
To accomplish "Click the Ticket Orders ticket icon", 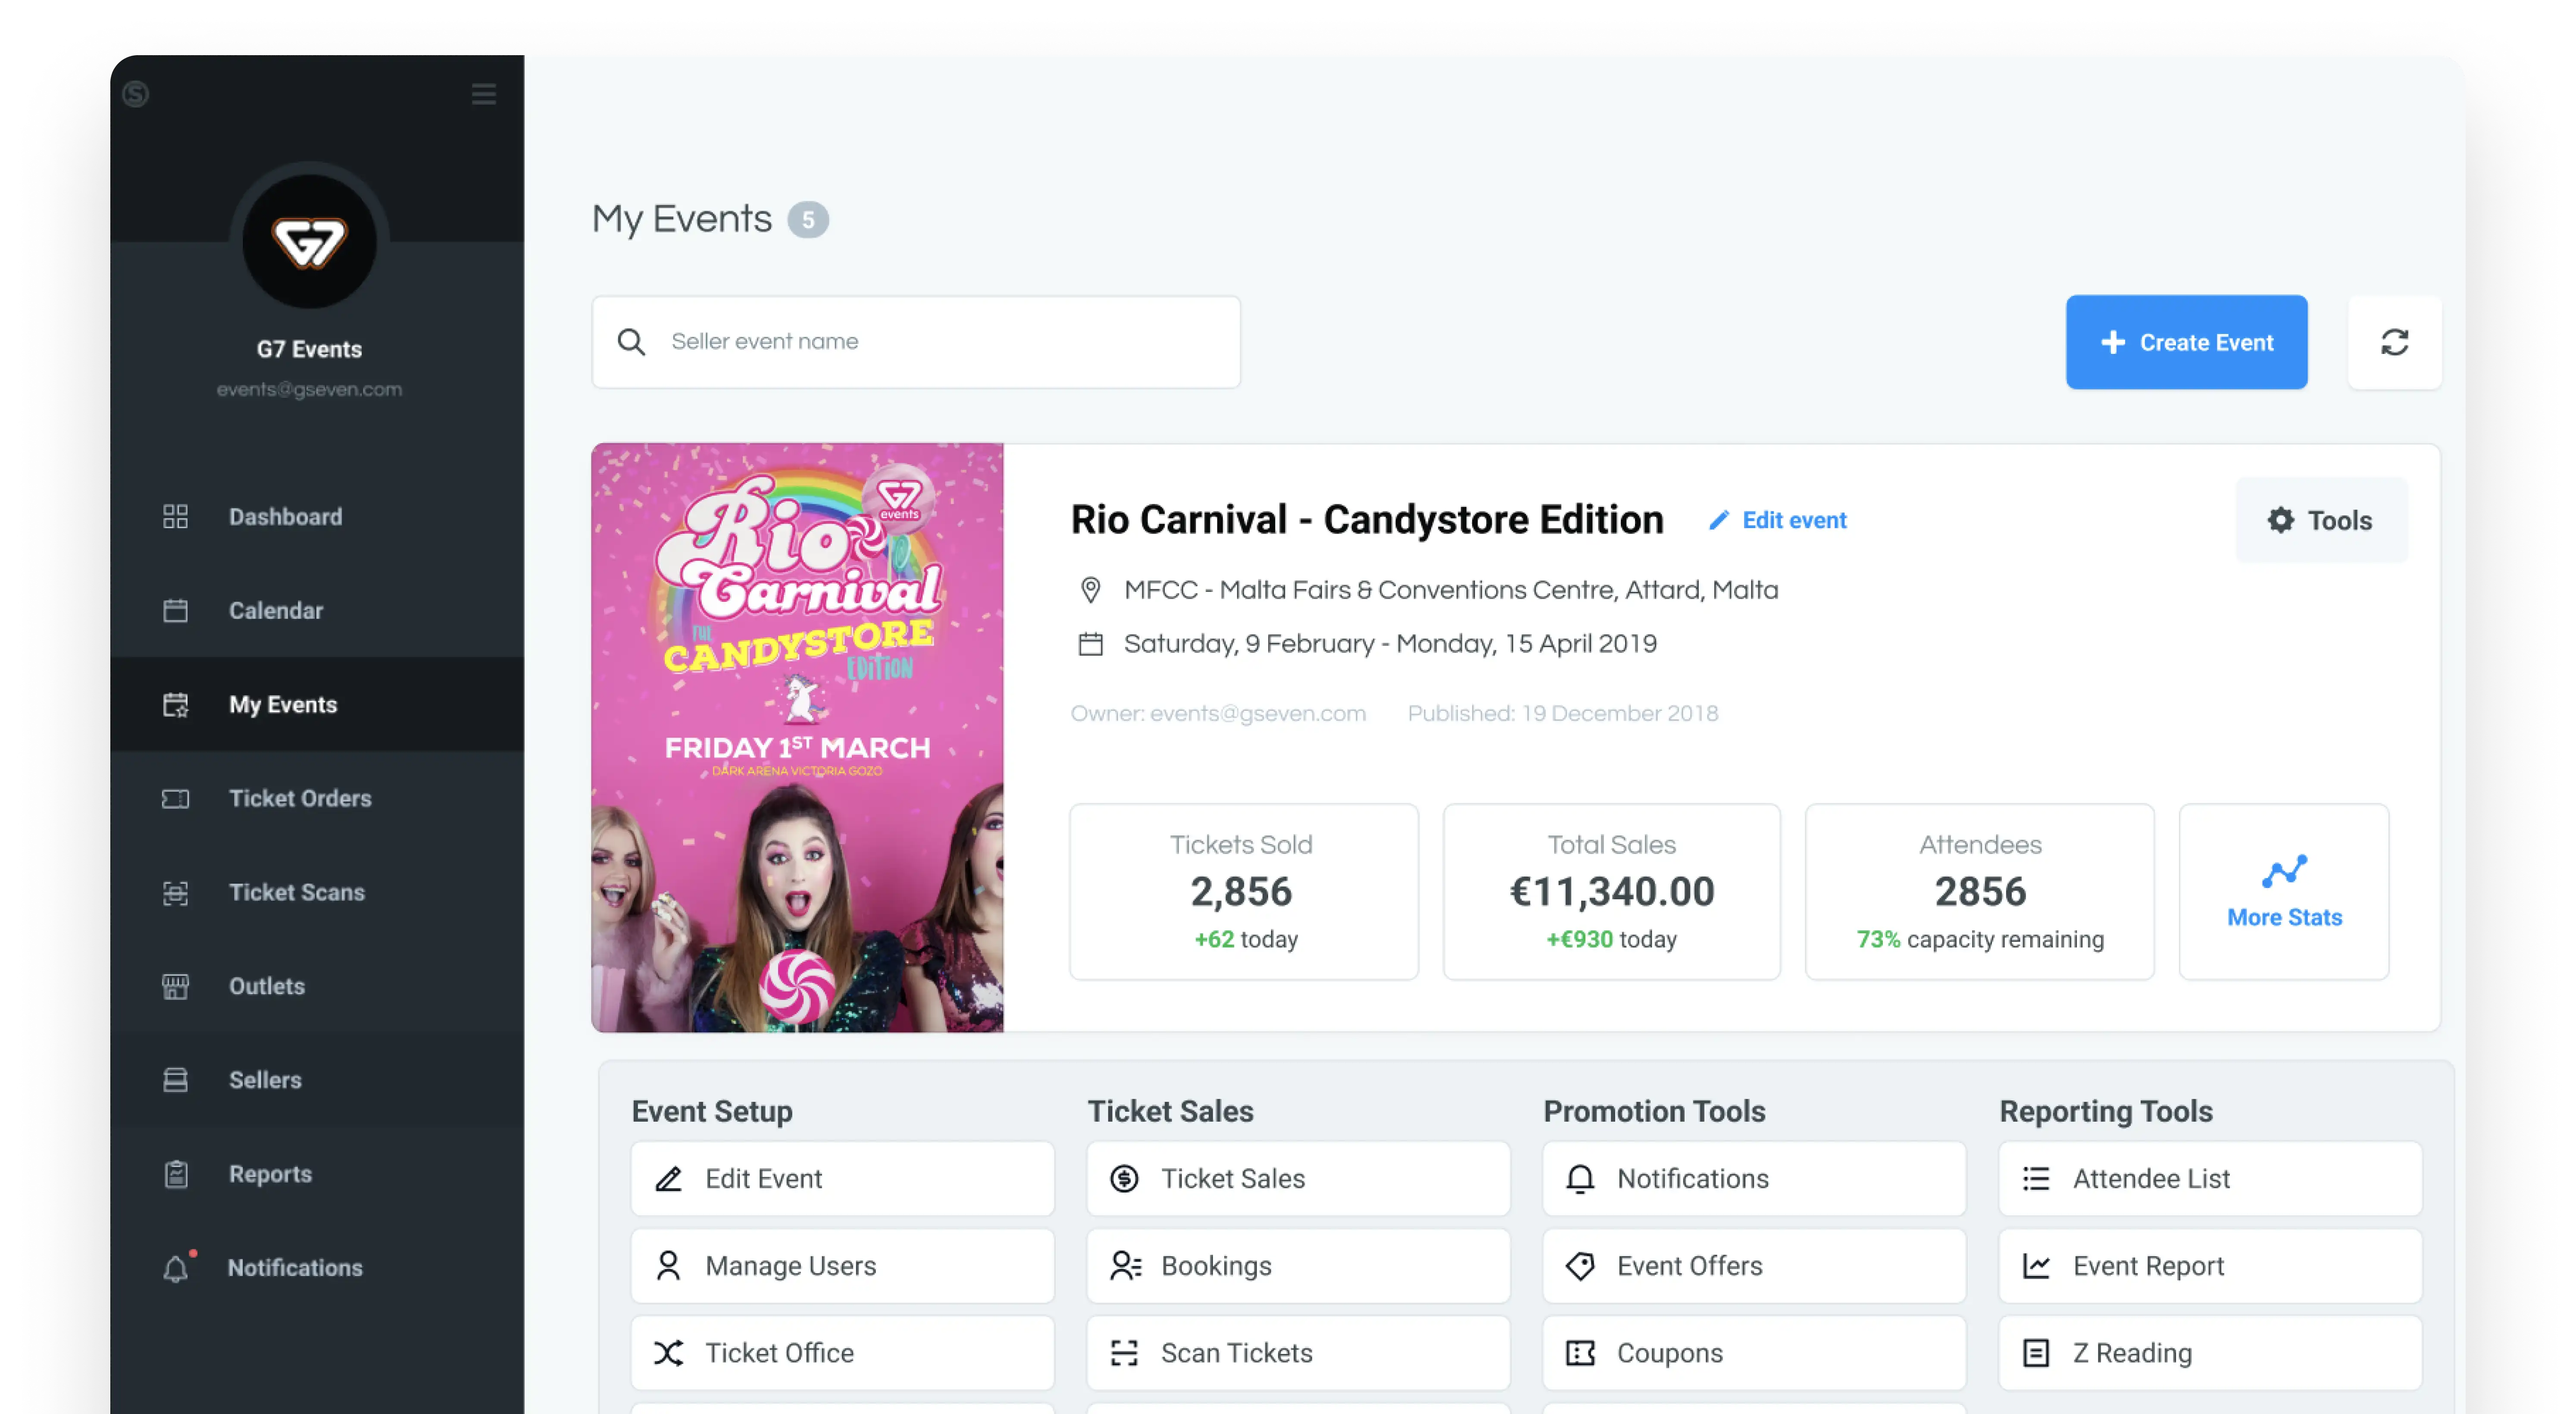I will pos(175,799).
